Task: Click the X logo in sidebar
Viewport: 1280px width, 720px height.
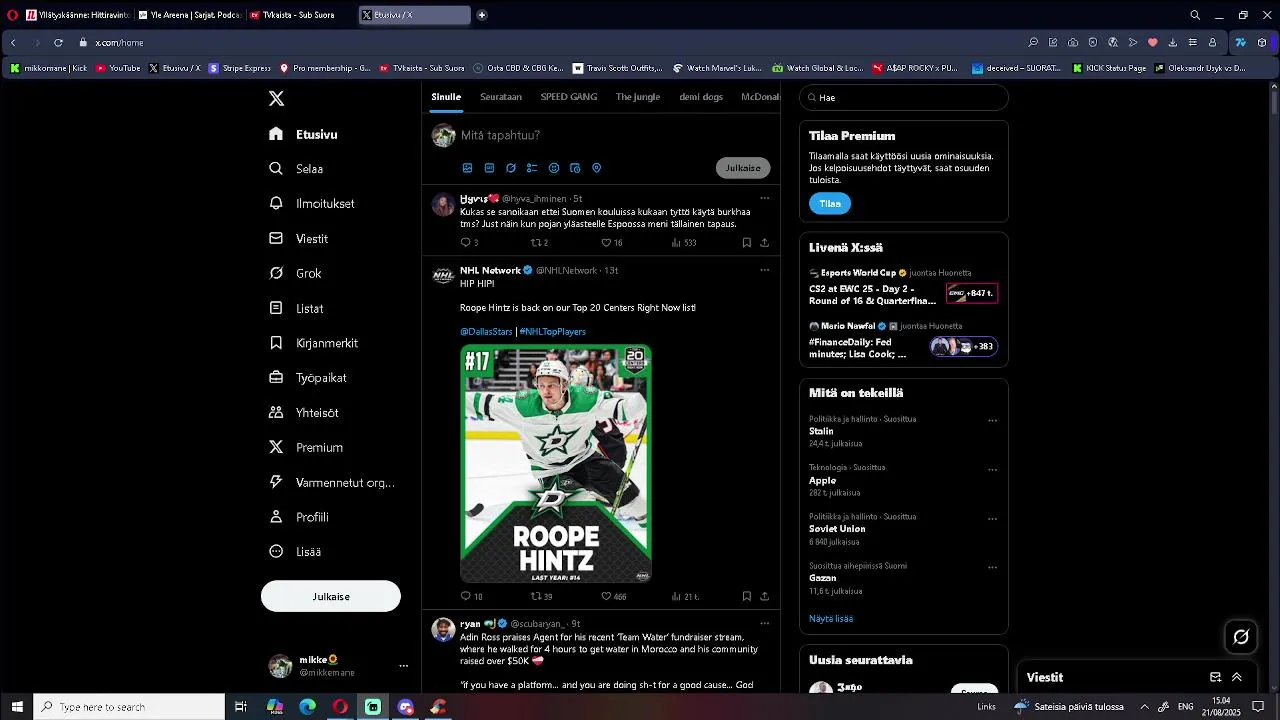Action: coord(277,98)
